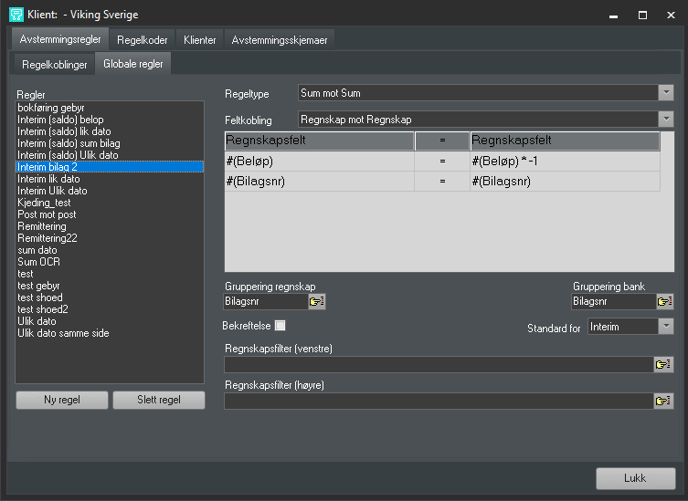Open the Feltkobling dropdown
This screenshot has width=688, height=501.
(666, 119)
